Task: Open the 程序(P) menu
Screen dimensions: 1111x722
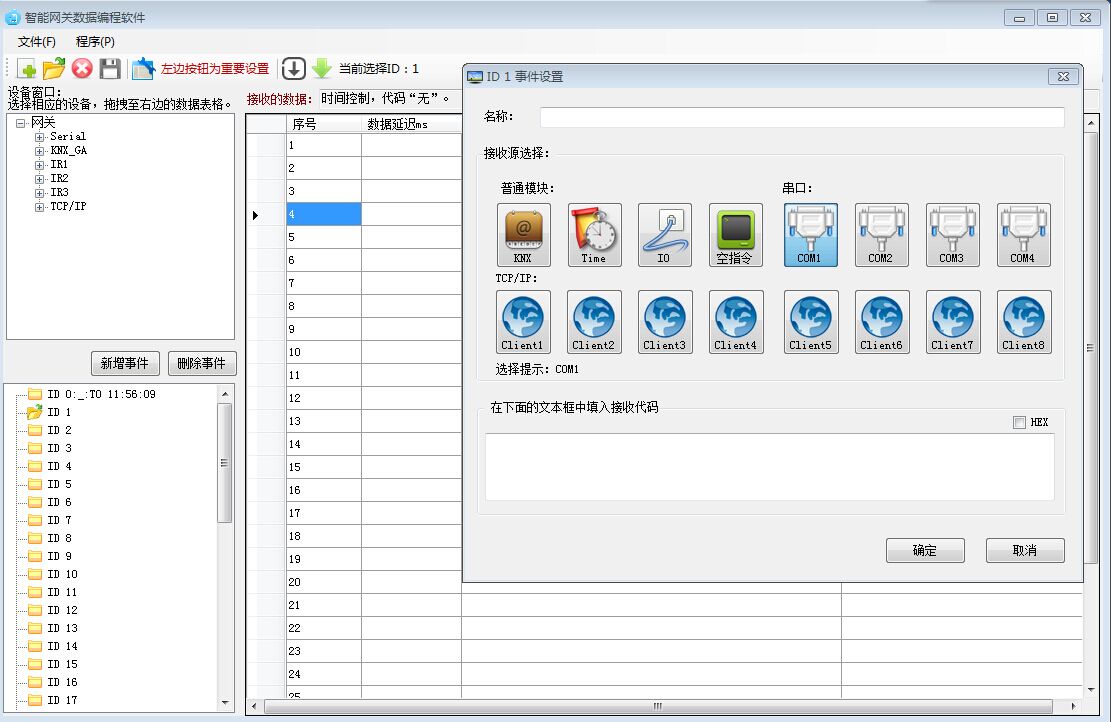Action: tap(95, 42)
